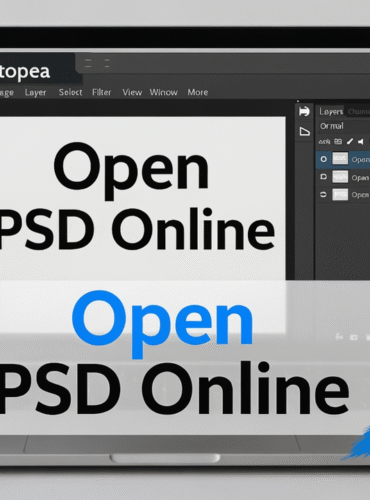Open the Window menu
Image resolution: width=370 pixels, height=500 pixels.
click(163, 92)
